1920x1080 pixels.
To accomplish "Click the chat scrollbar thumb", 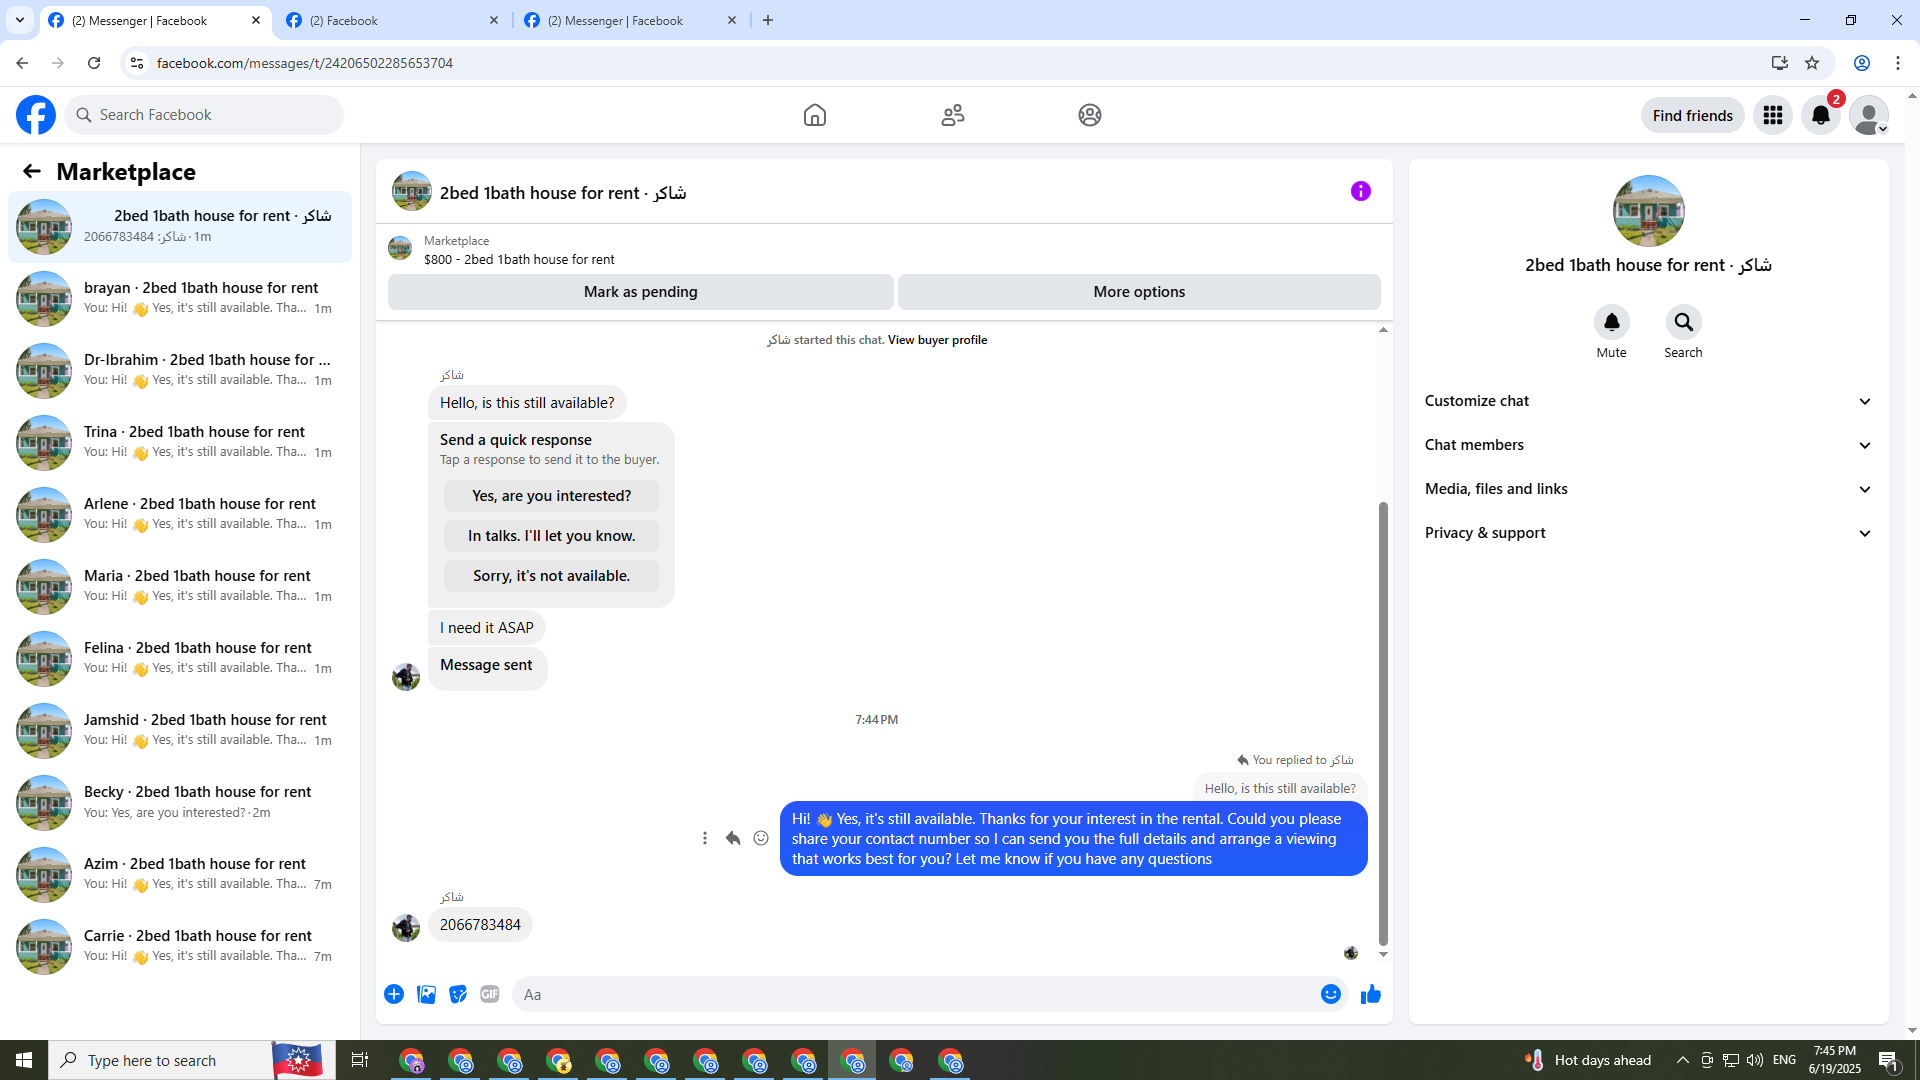I will pyautogui.click(x=1383, y=723).
